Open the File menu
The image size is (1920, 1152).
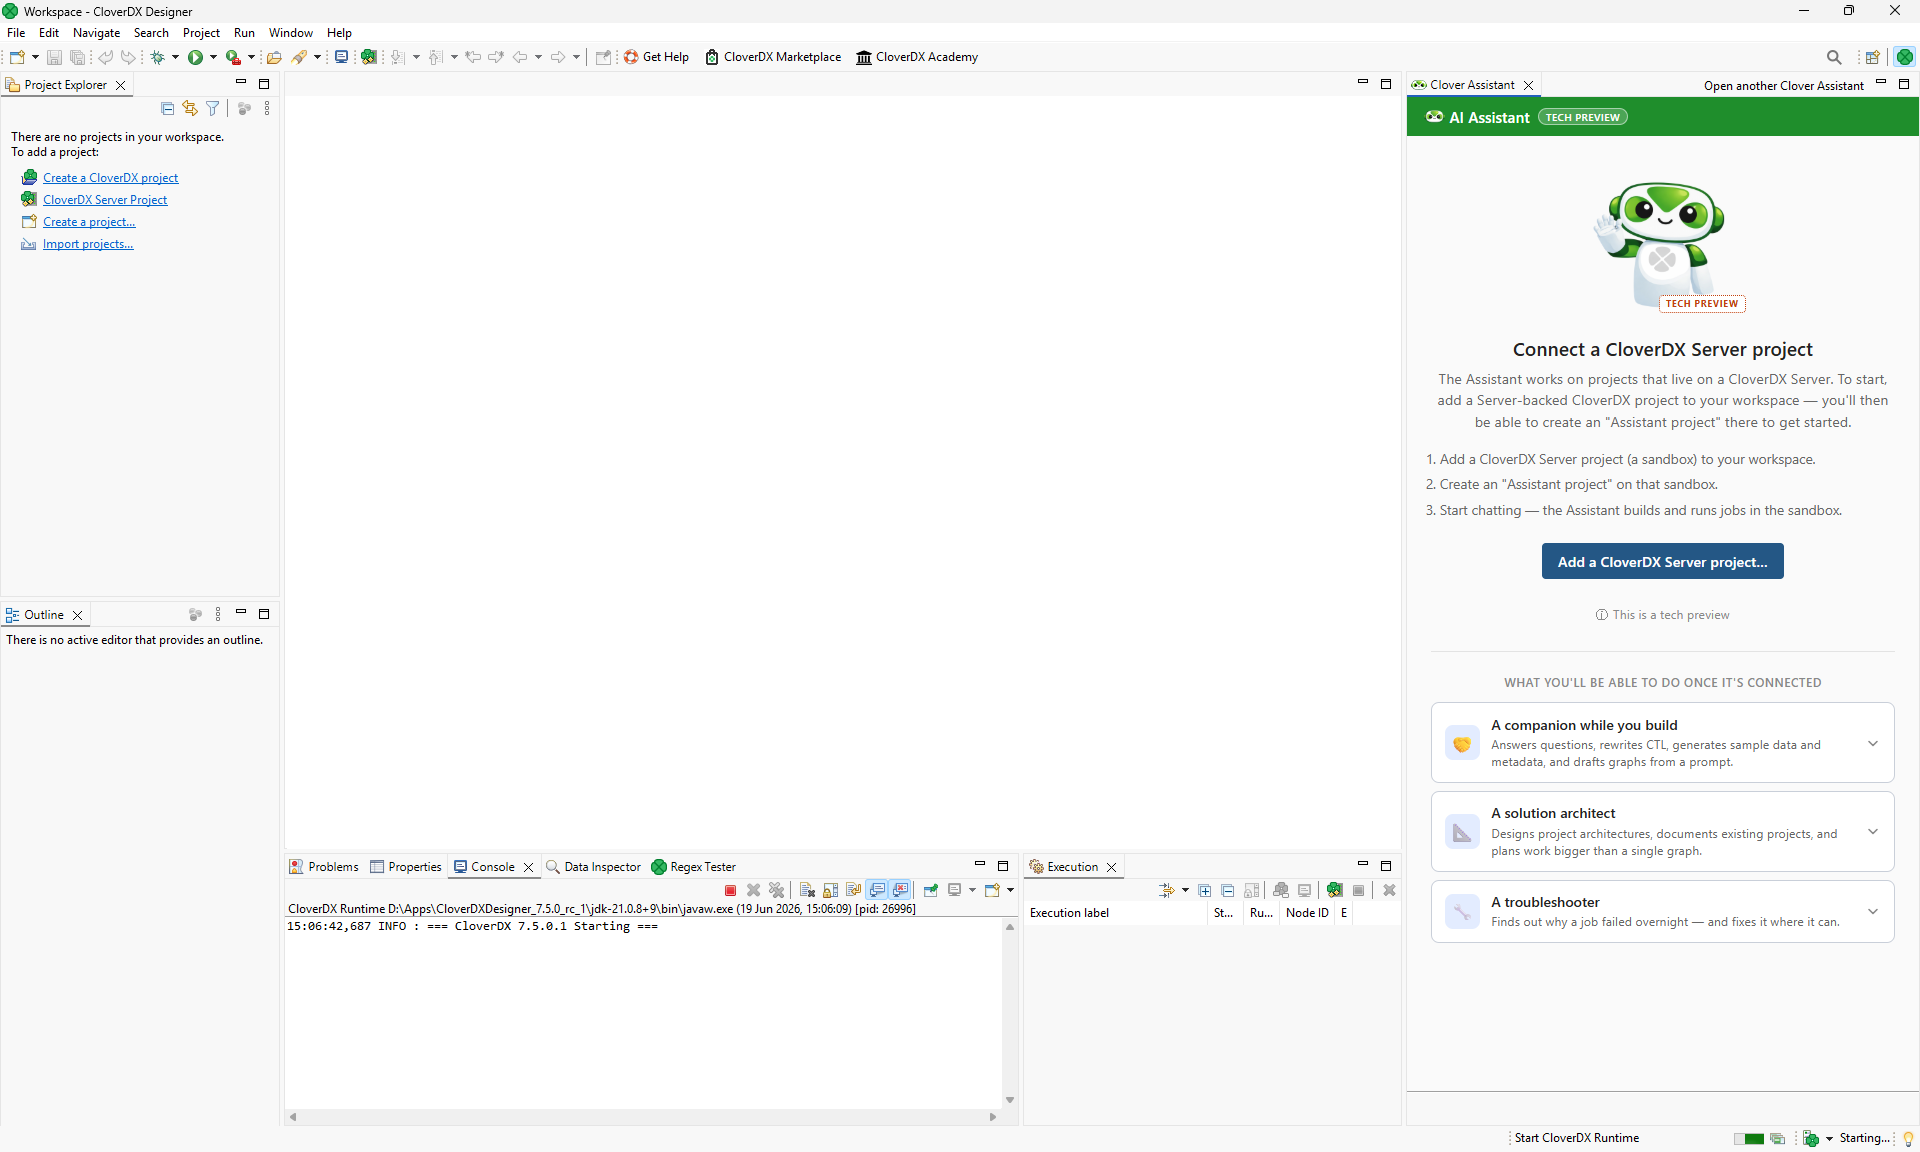pos(16,33)
